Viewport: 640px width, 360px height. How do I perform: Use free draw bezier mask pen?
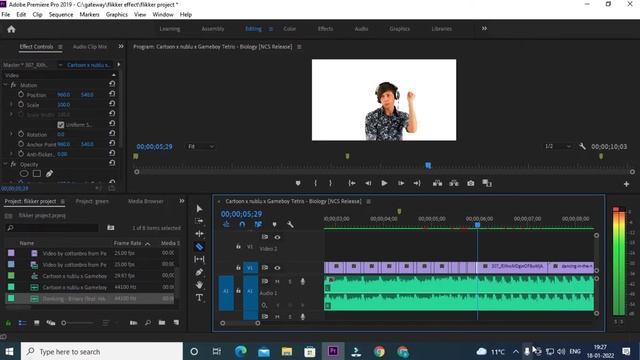pos(49,173)
